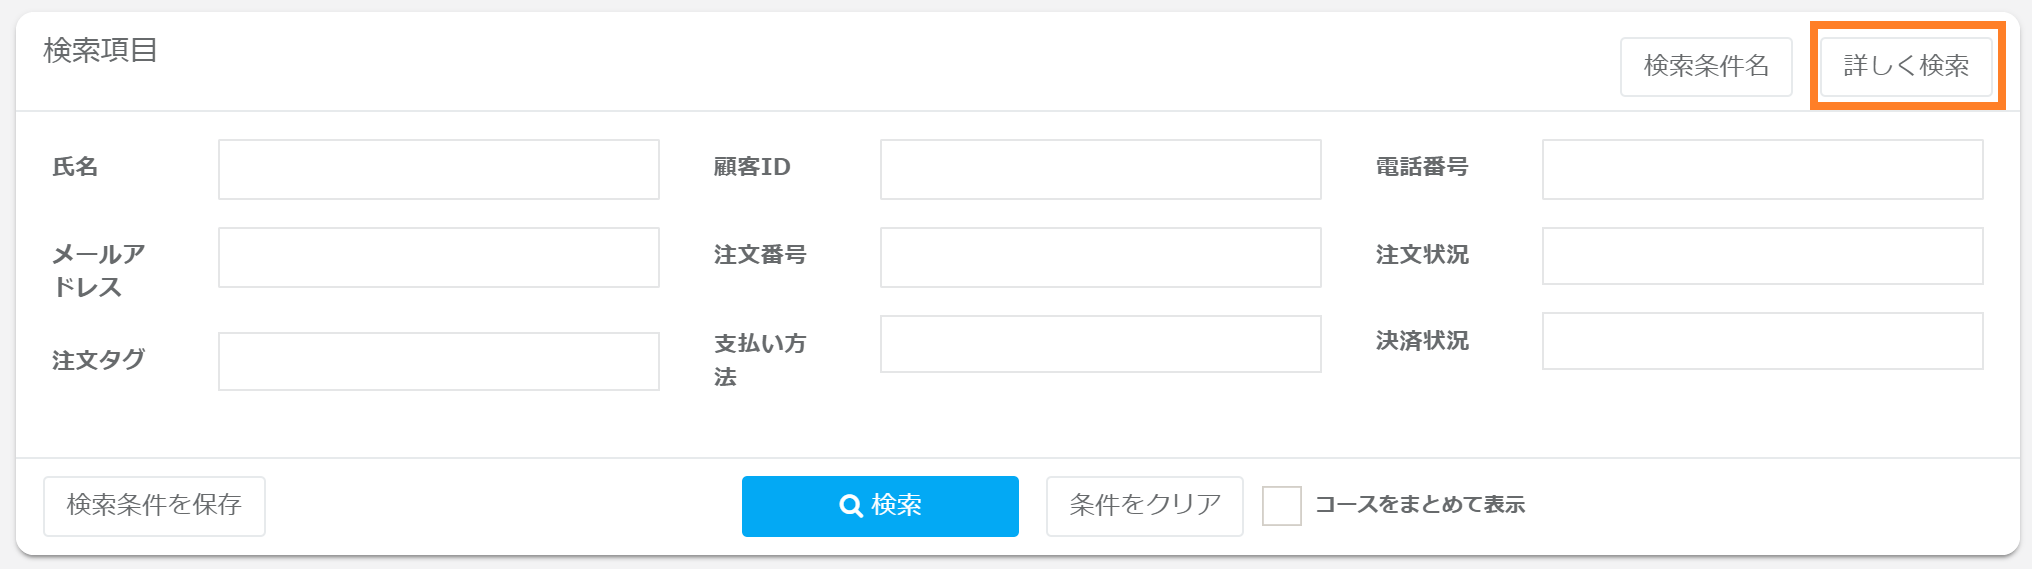
Task: Click the メールアドレス input field
Action: coord(438,257)
